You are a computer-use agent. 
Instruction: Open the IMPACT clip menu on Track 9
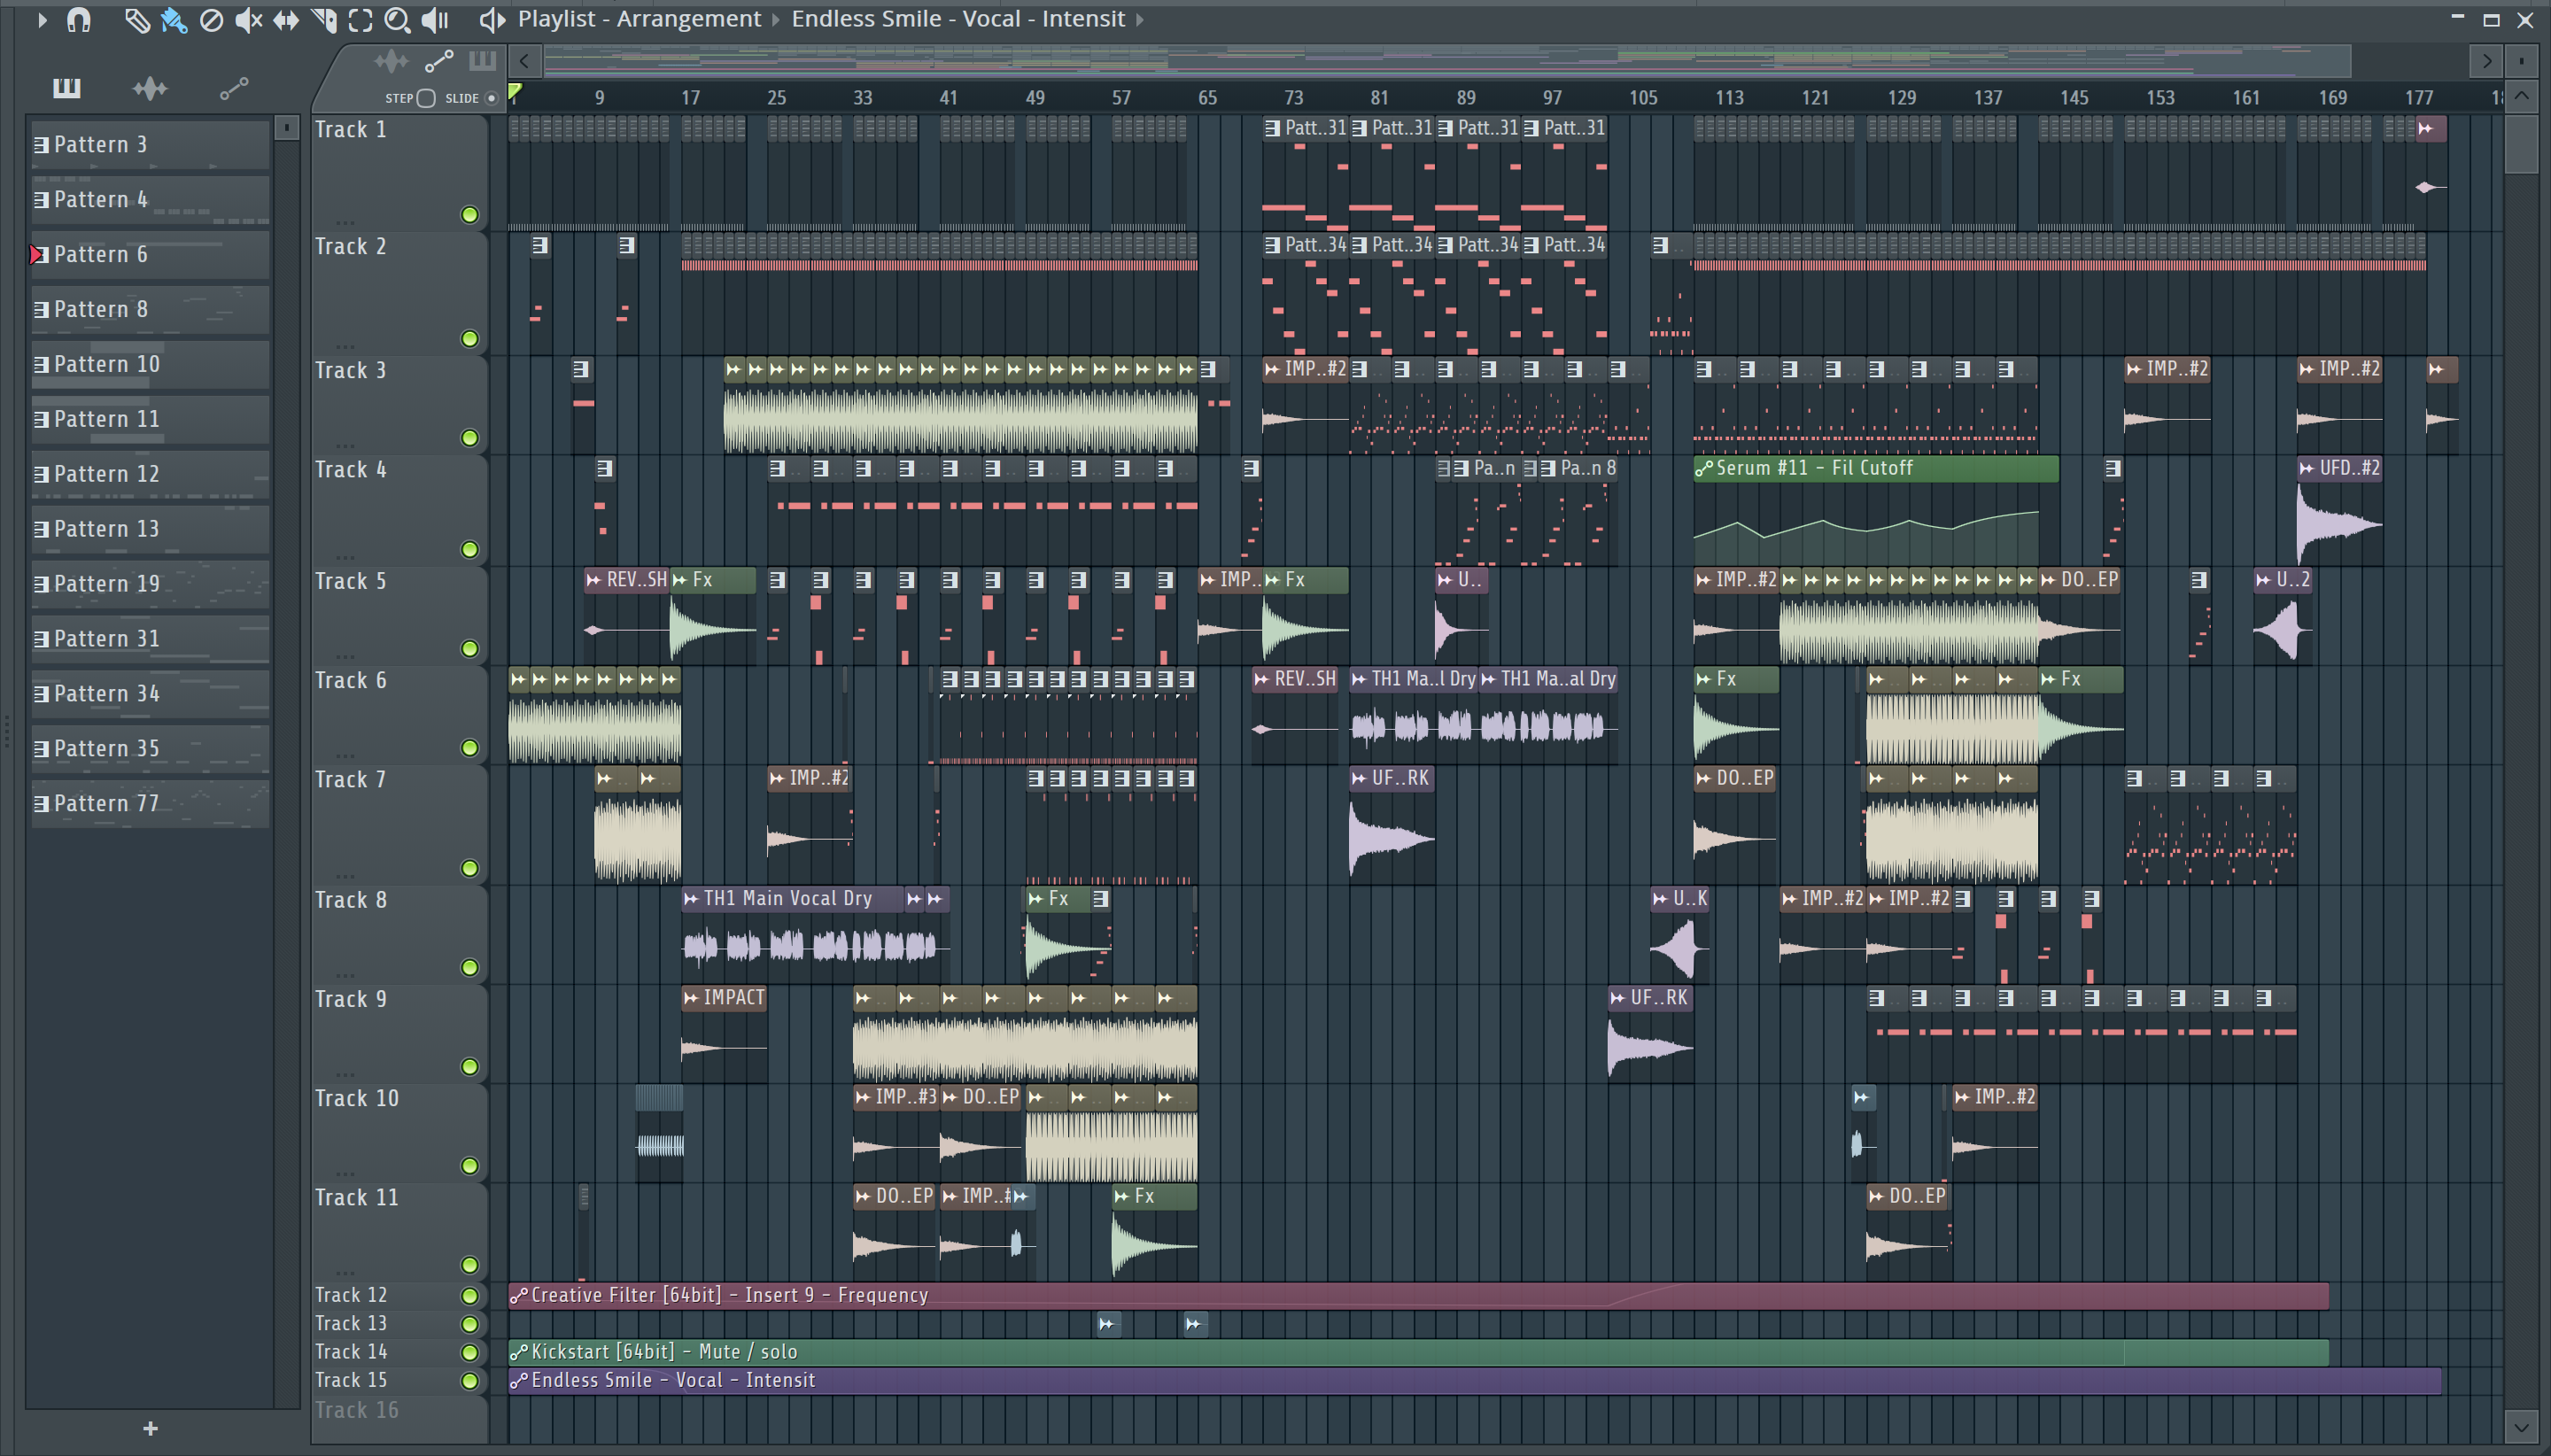[691, 998]
